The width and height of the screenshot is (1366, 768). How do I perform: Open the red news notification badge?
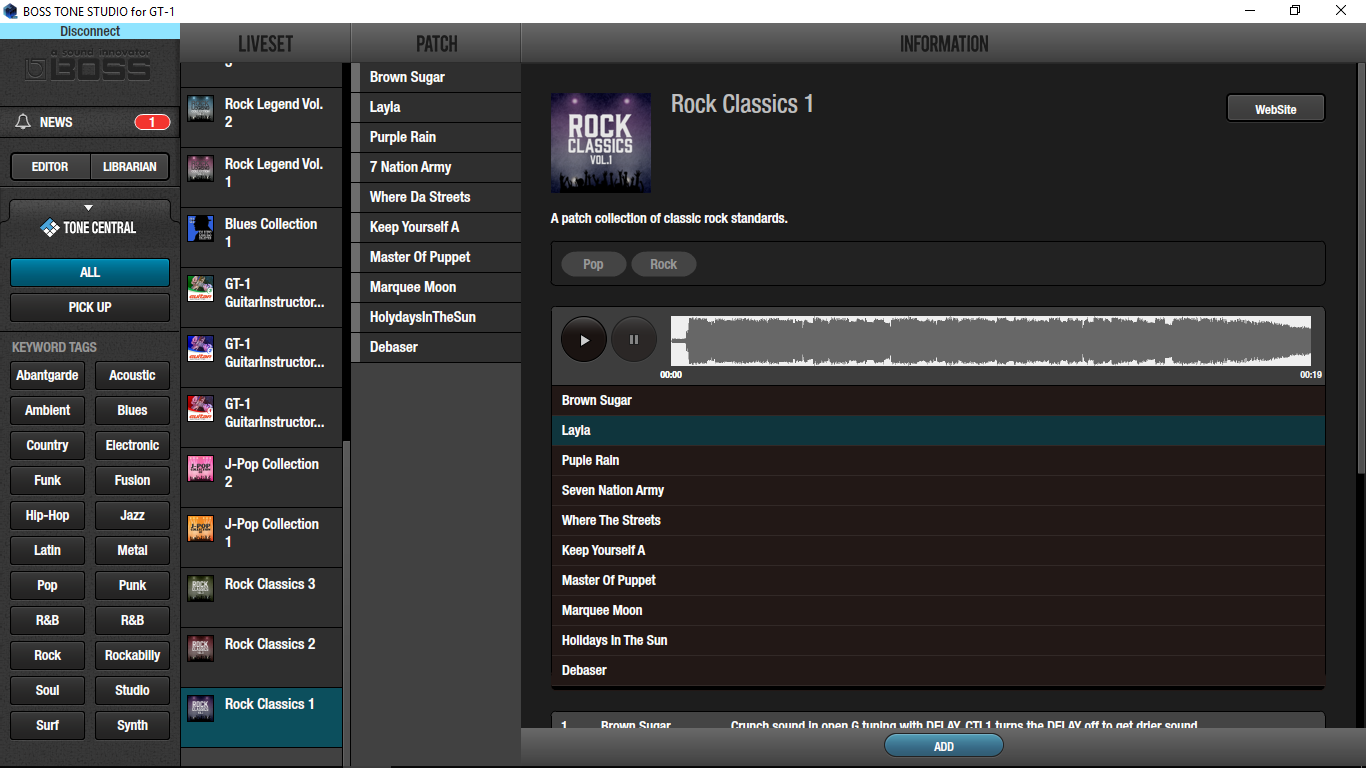coord(152,122)
